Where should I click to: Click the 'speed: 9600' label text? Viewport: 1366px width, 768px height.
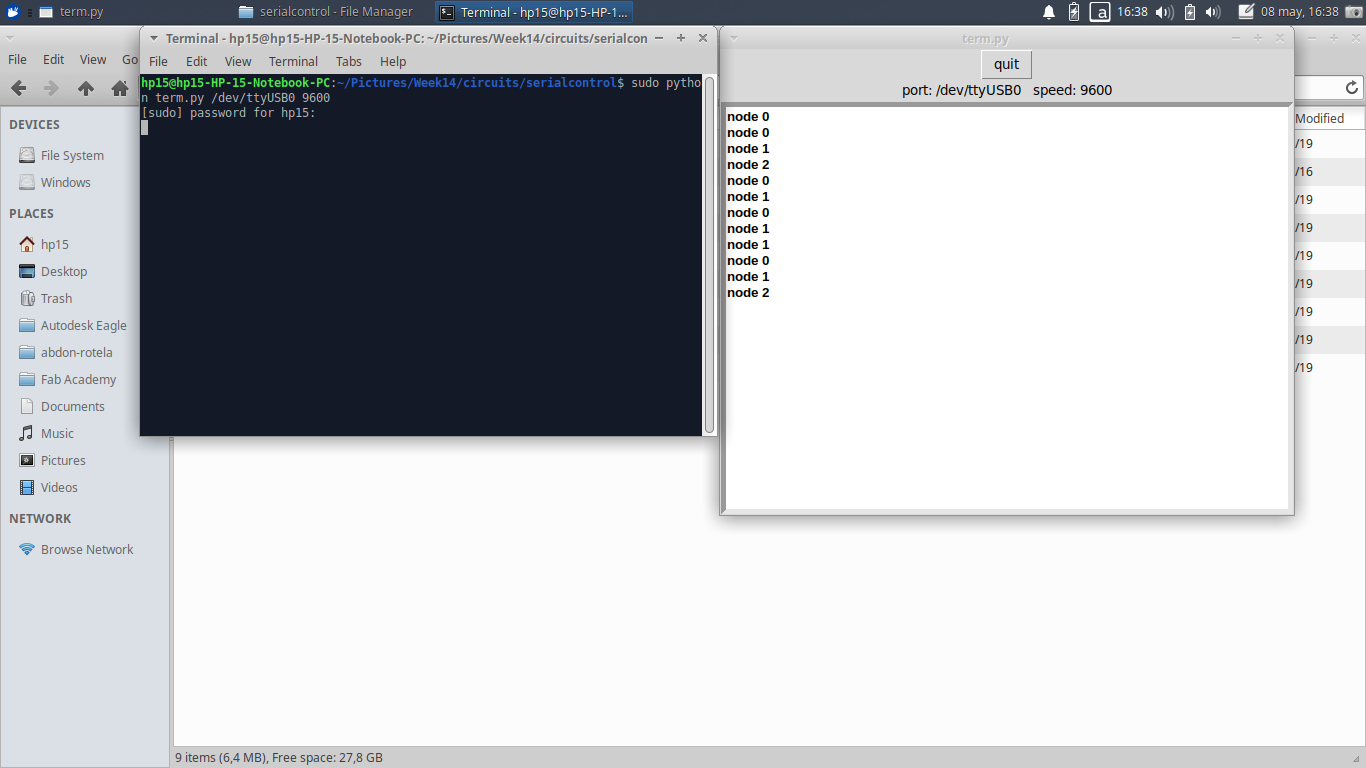point(1072,90)
